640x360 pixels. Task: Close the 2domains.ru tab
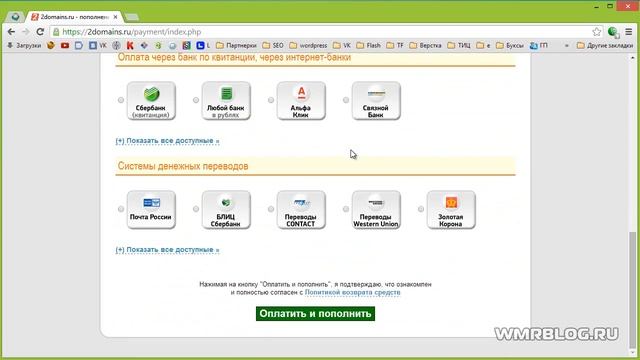point(116,17)
